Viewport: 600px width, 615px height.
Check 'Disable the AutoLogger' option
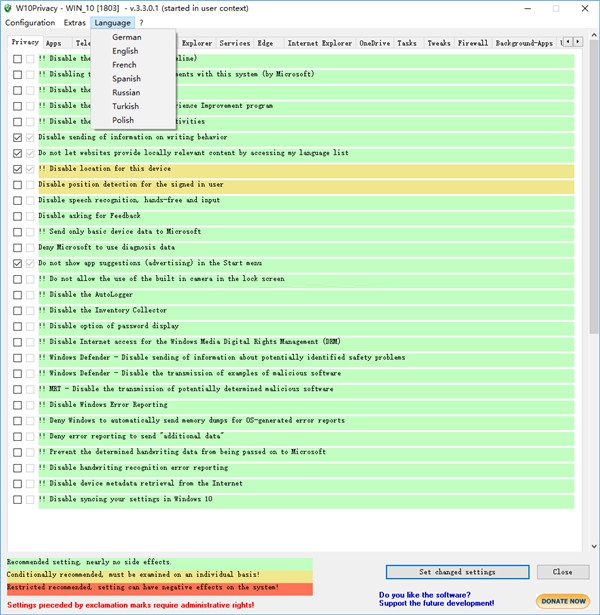18,295
